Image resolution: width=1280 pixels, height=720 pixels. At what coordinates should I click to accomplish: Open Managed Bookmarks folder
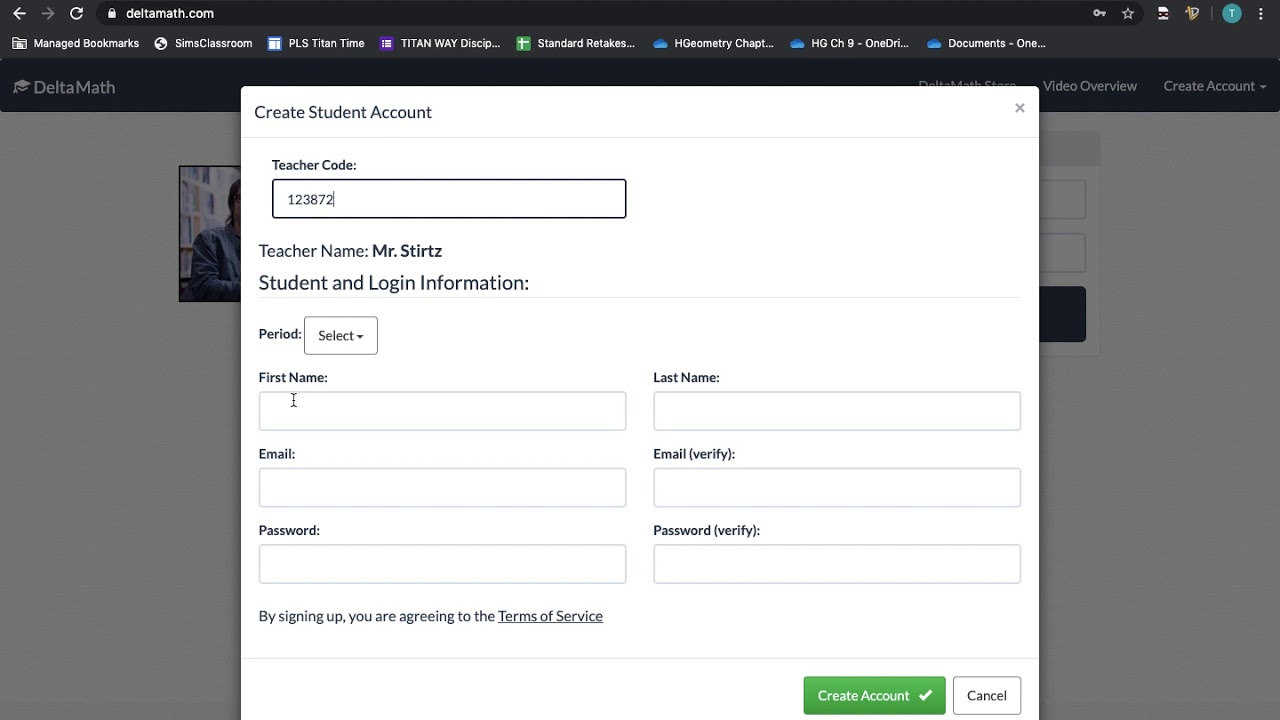coord(76,43)
